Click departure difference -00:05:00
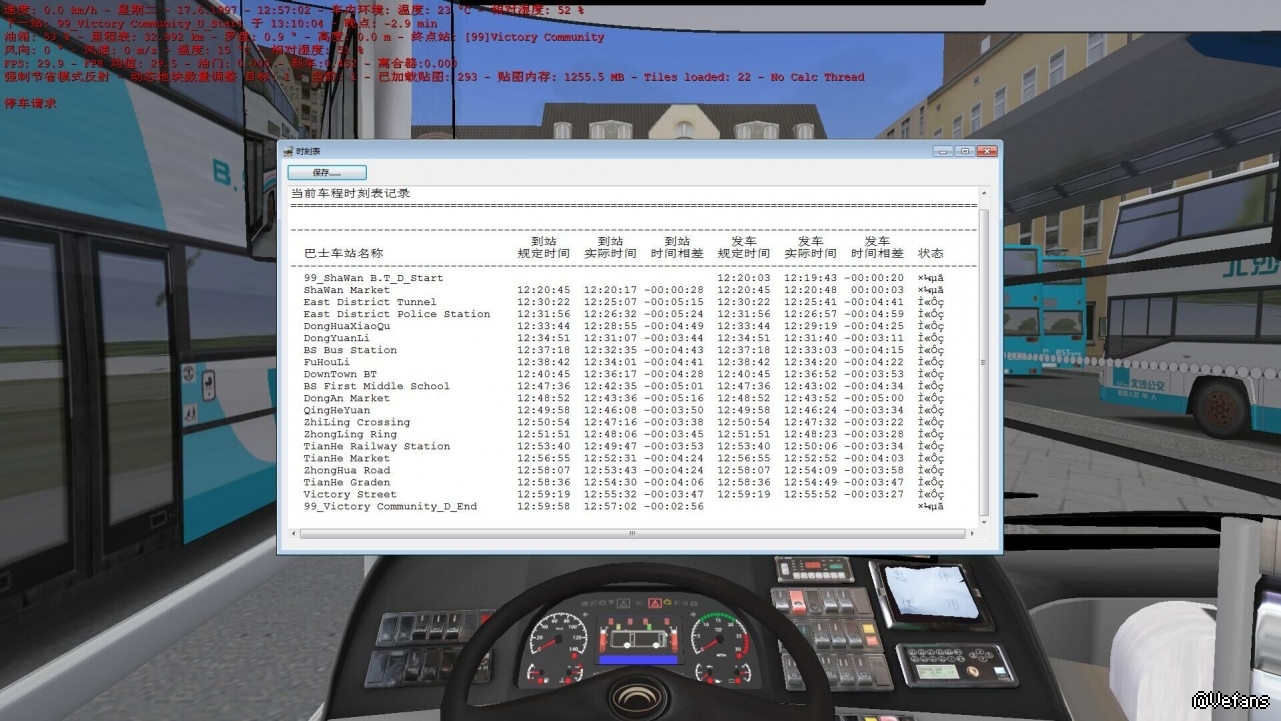This screenshot has width=1281, height=721. [x=874, y=398]
